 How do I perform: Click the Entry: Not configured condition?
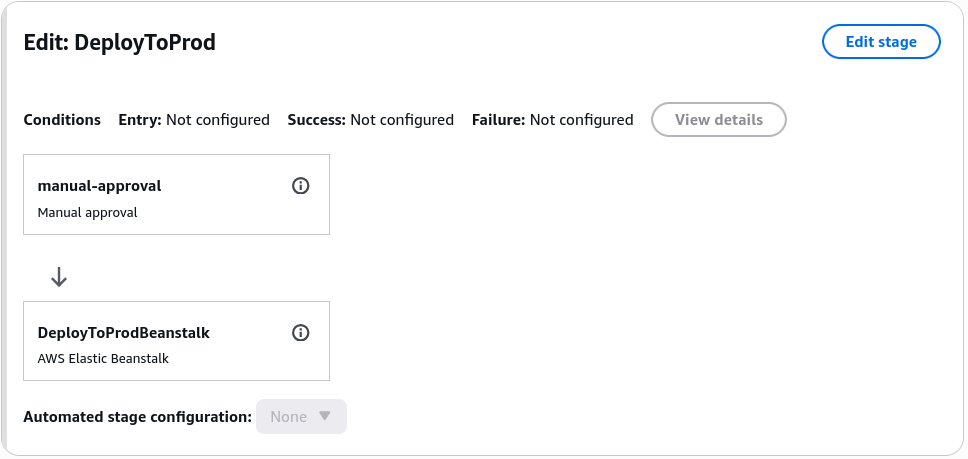click(x=194, y=120)
